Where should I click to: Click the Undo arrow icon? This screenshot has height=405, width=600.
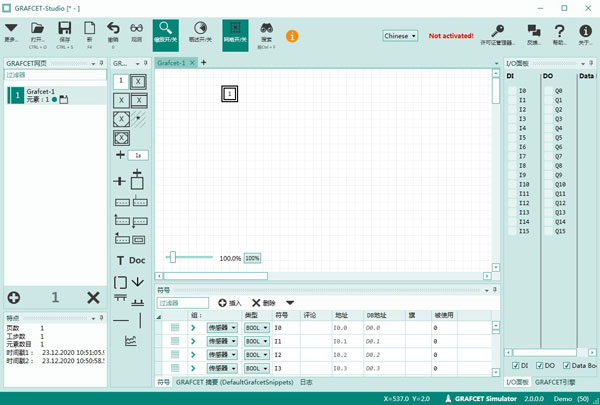pos(112,29)
